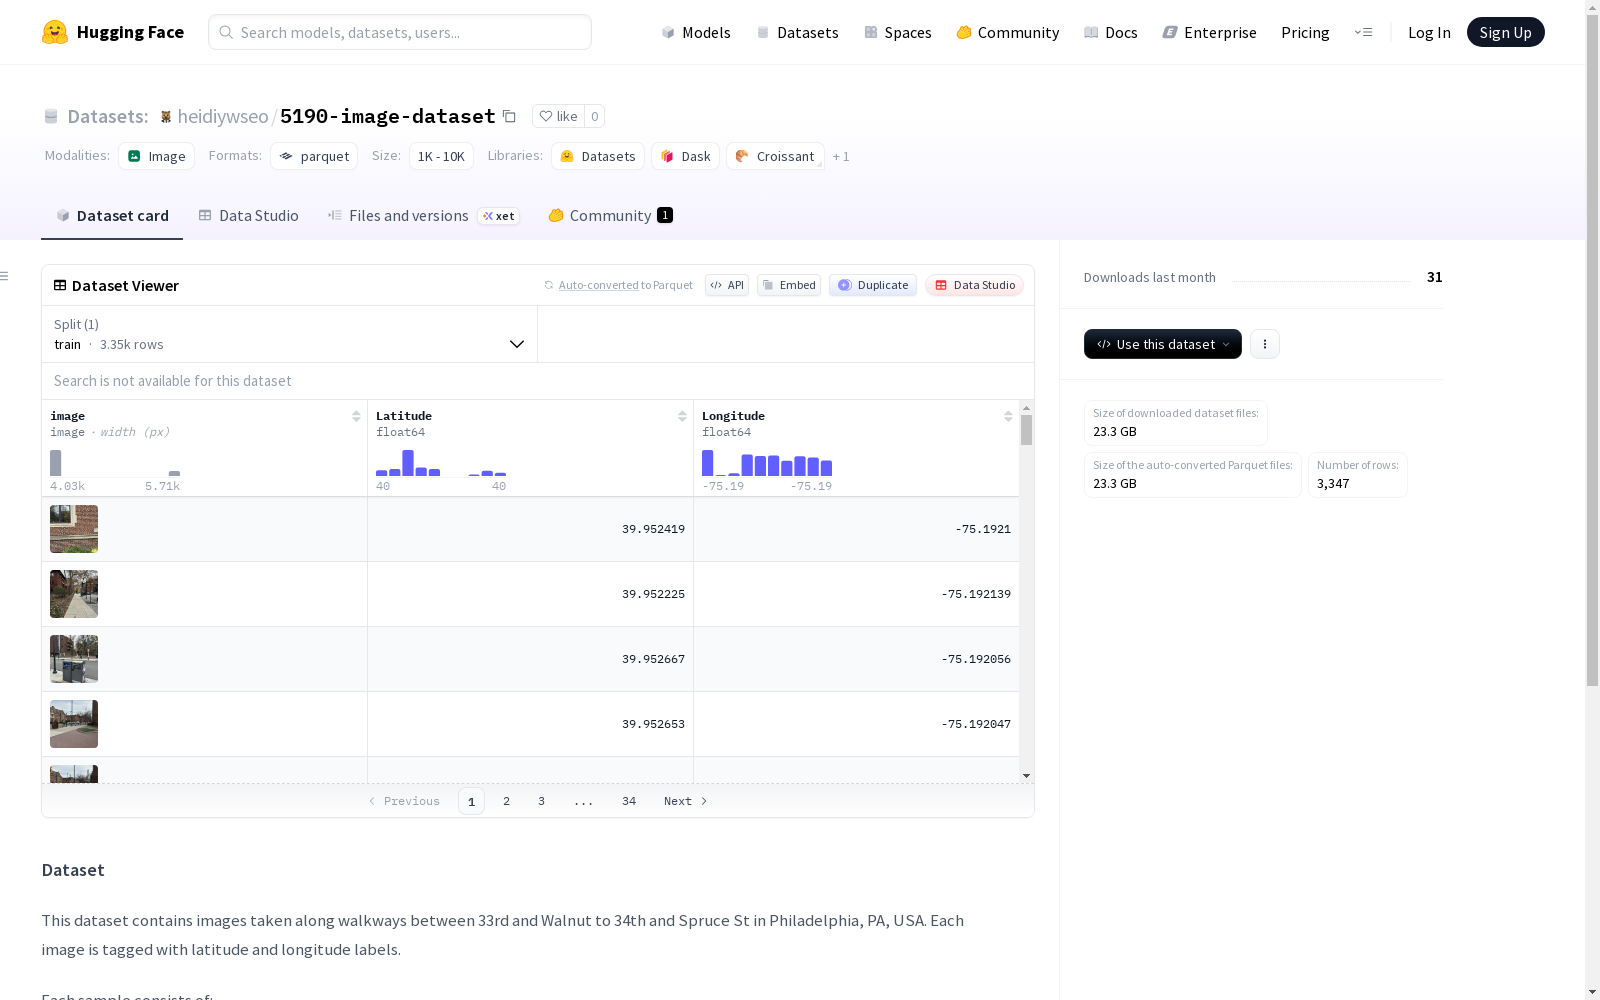Click the like count 0
This screenshot has height=1000, width=1600.
click(594, 116)
